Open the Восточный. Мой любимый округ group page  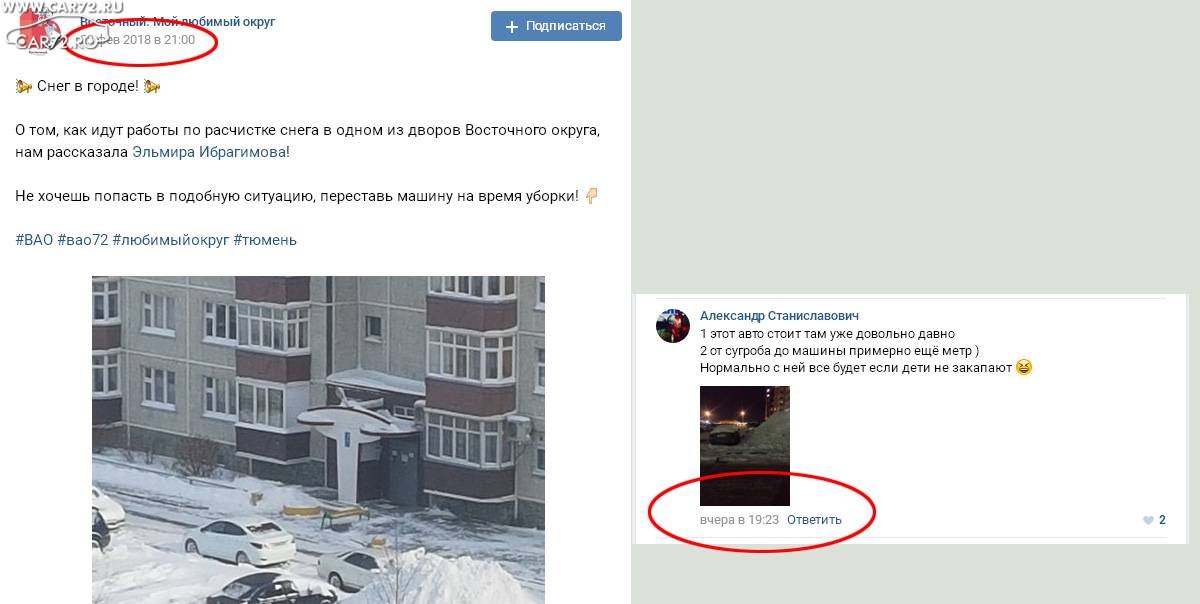tap(177, 21)
